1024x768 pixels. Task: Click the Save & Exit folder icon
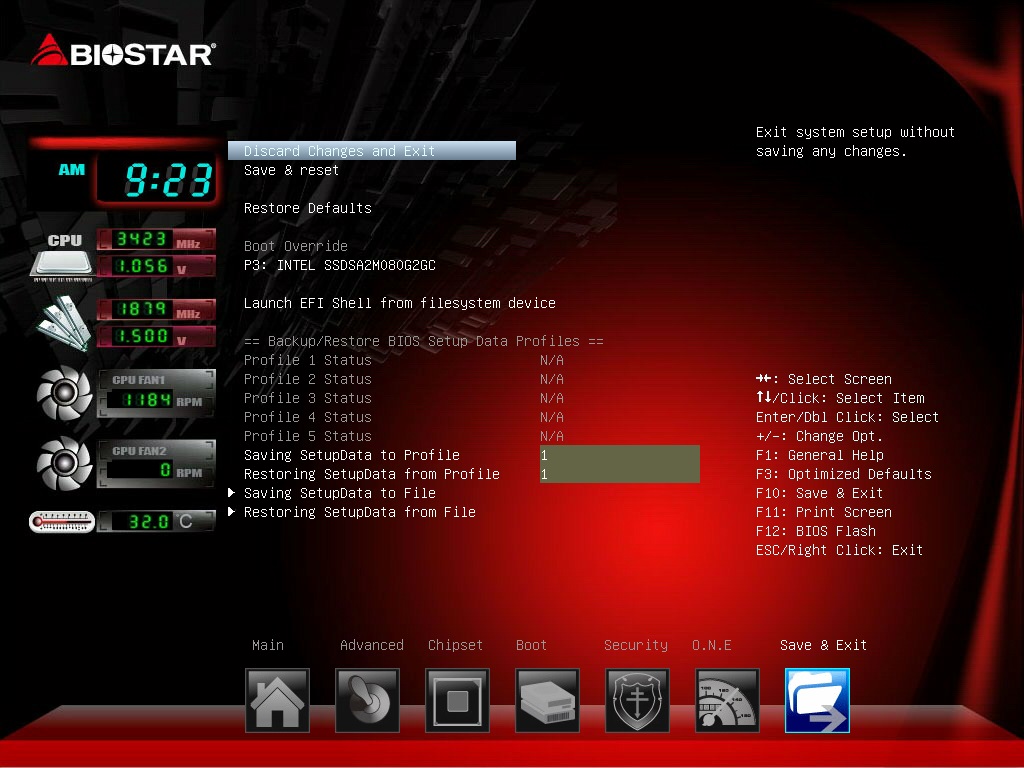[x=817, y=700]
